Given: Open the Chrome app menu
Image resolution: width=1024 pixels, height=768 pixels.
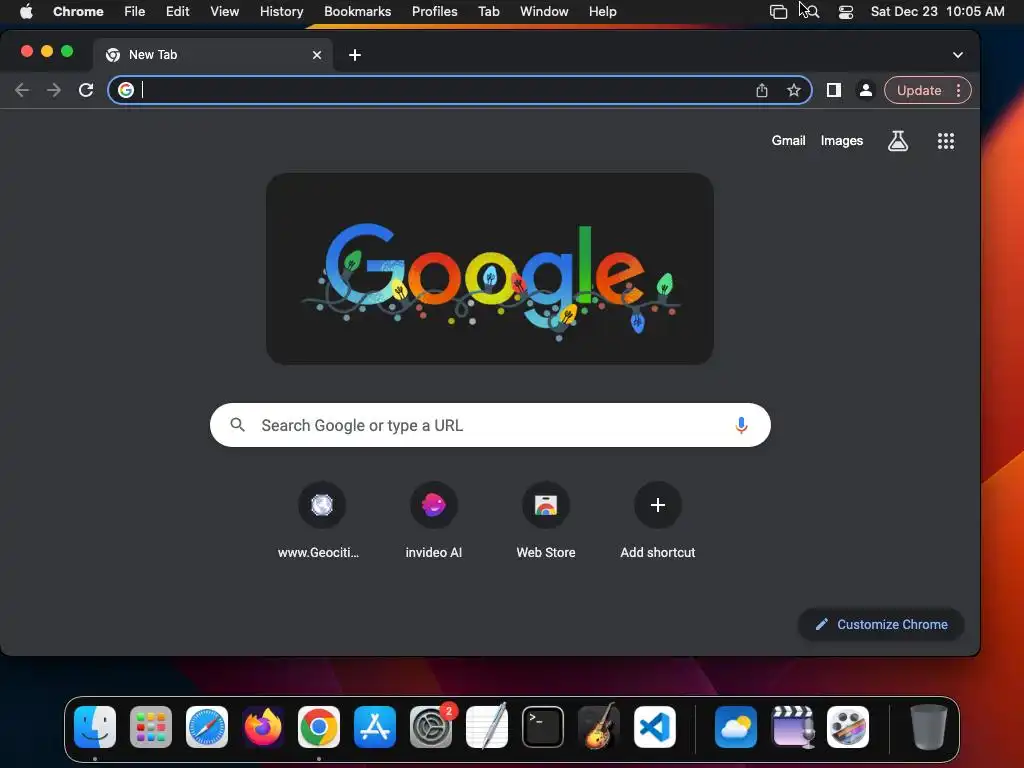Looking at the screenshot, I should click(x=78, y=12).
